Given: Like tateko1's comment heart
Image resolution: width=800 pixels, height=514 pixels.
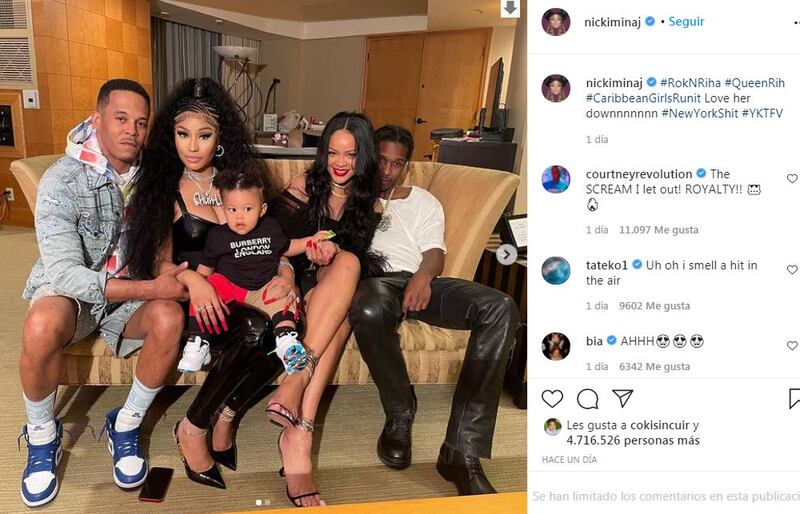Looking at the screenshot, I should [792, 269].
